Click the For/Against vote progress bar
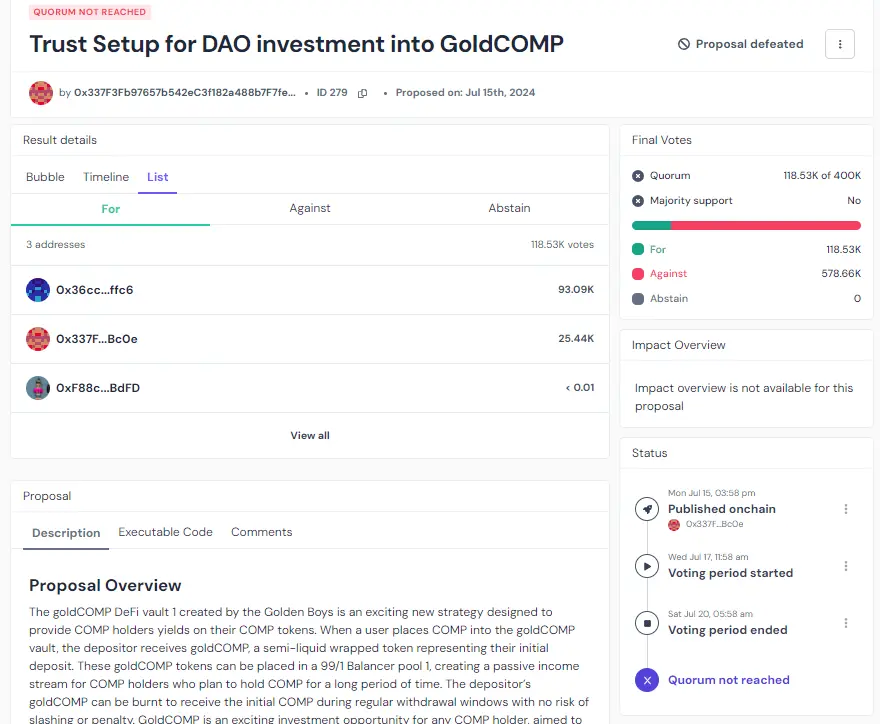Image resolution: width=880 pixels, height=724 pixels. (746, 226)
